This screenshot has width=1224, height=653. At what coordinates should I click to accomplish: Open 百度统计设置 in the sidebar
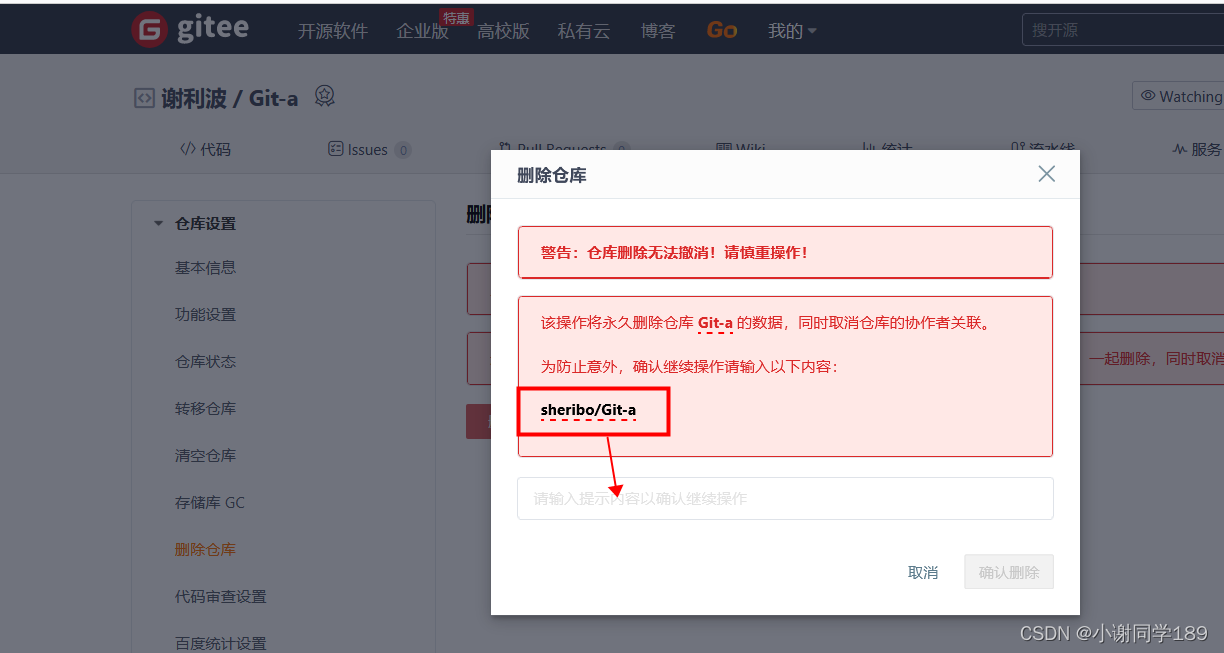(220, 643)
